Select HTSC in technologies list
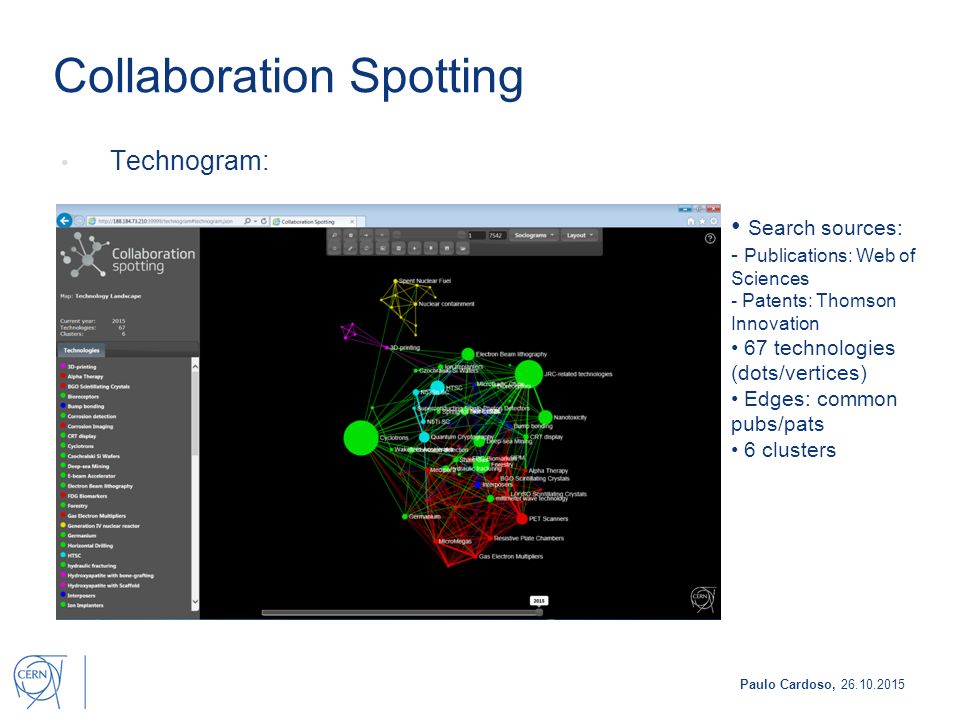The image size is (960, 720). [x=70, y=555]
